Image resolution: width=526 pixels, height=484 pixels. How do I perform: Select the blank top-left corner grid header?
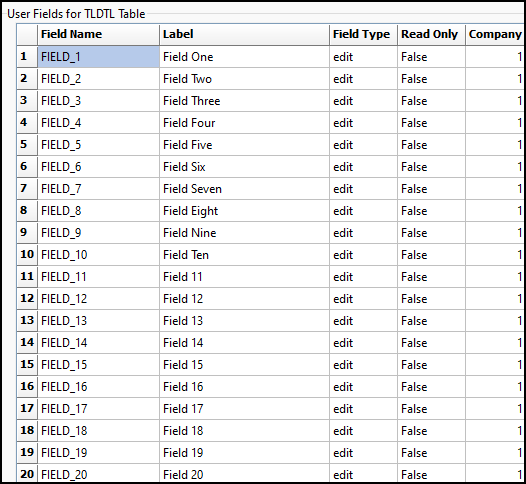click(27, 34)
